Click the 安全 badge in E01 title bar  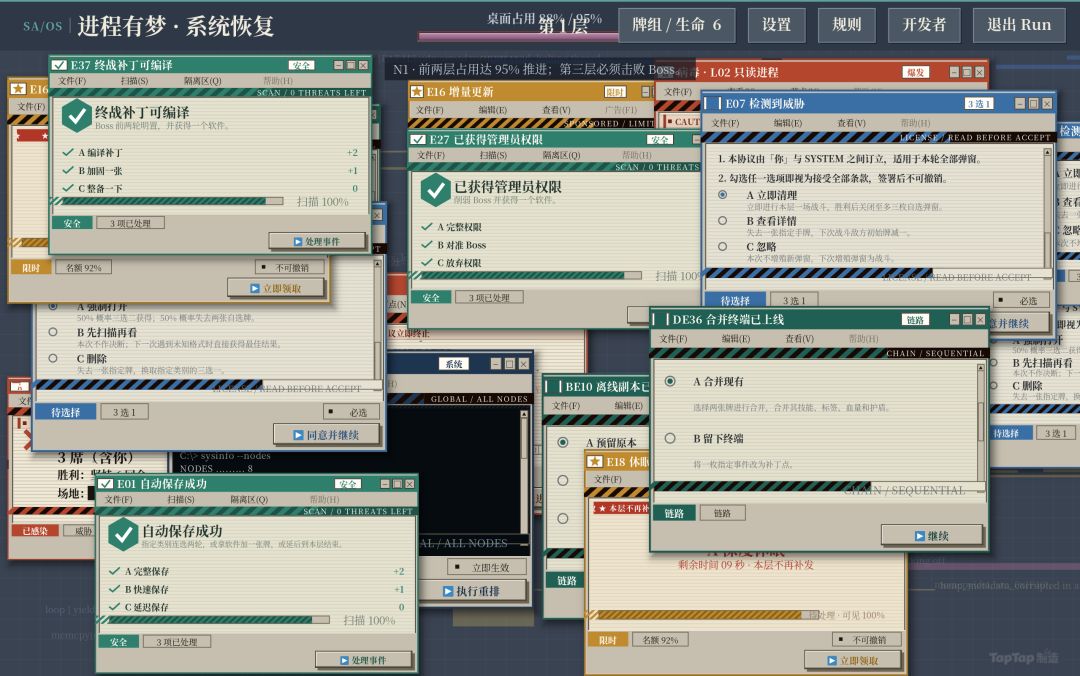[x=347, y=484]
